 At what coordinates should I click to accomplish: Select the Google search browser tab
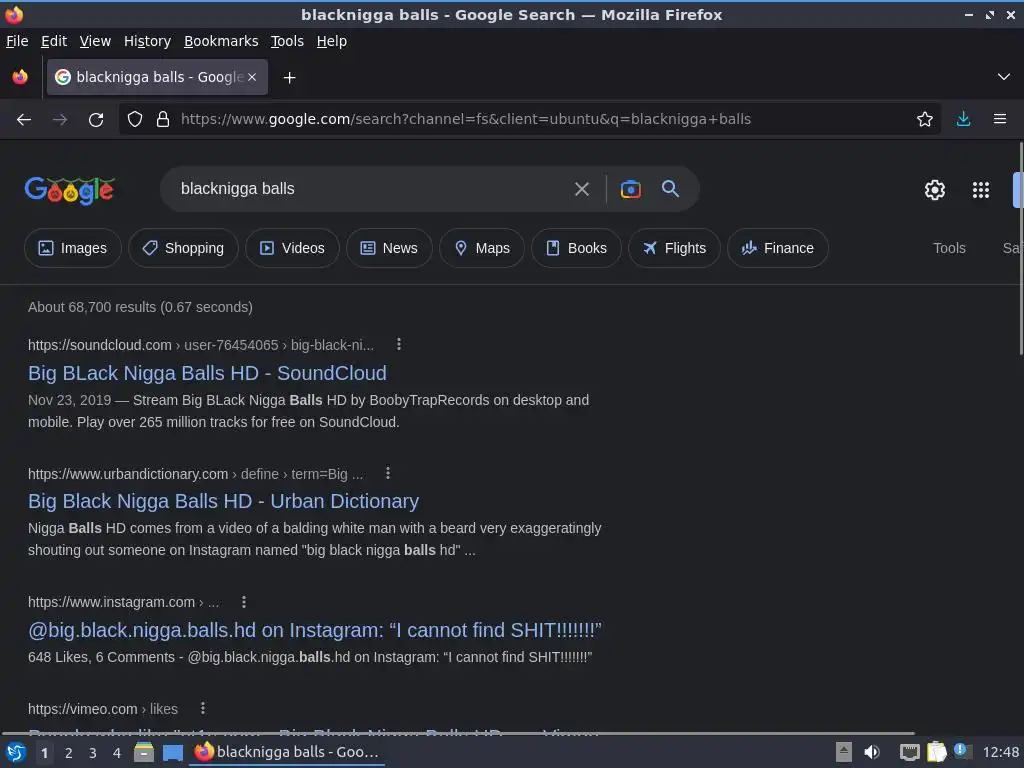[x=157, y=77]
